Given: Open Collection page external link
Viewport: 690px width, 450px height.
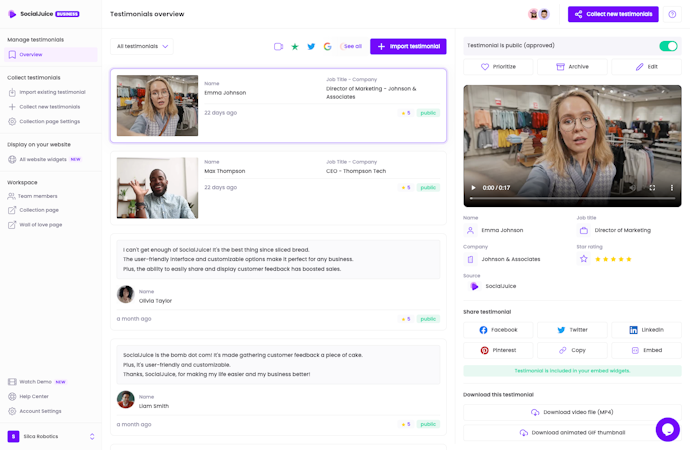Looking at the screenshot, I should [x=33, y=210].
